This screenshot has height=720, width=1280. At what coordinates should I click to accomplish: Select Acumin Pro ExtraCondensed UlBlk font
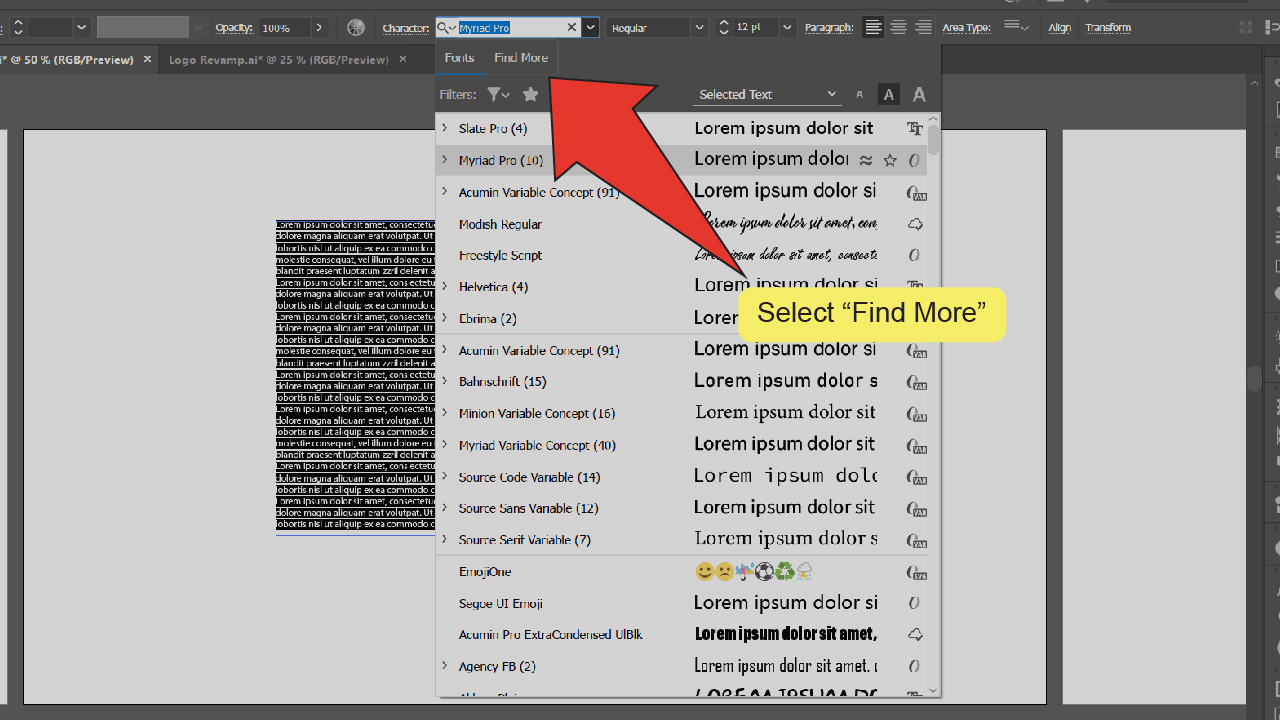tap(551, 635)
